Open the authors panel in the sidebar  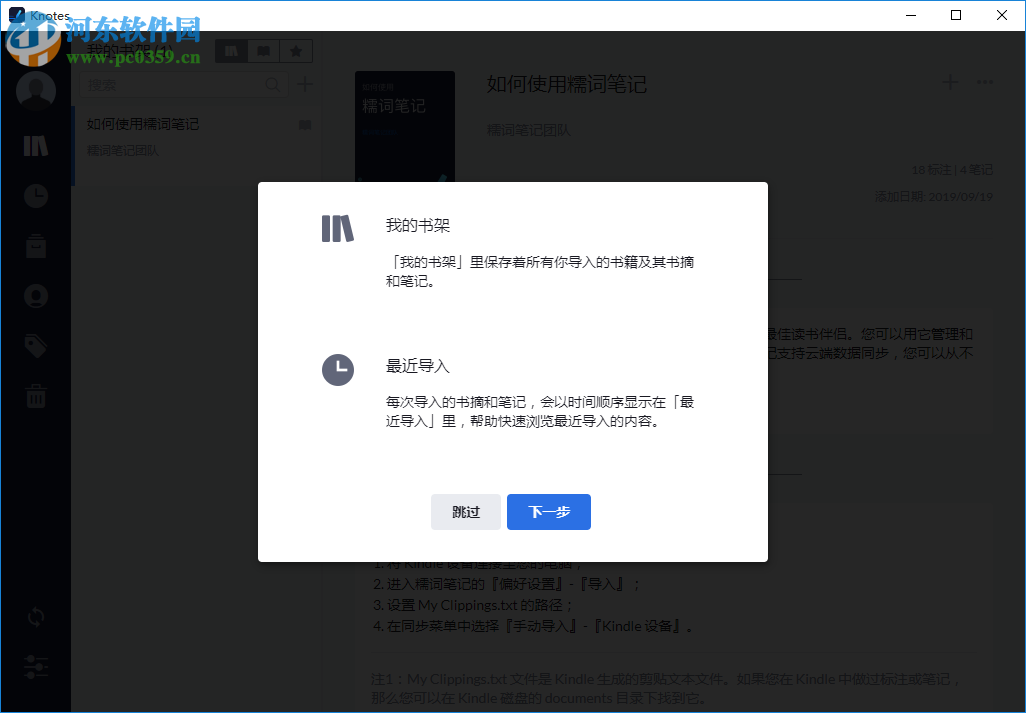[x=36, y=295]
